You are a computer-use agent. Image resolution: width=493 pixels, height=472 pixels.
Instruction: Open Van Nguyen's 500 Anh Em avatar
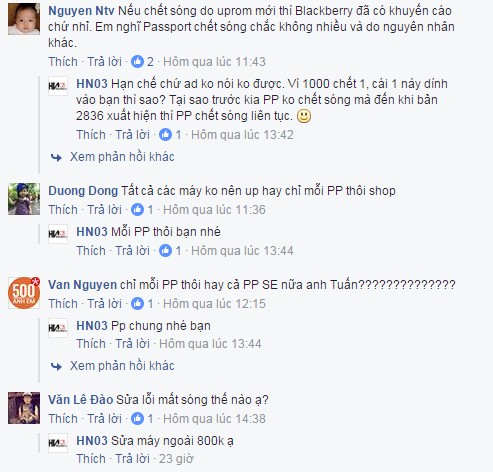pyautogui.click(x=24, y=293)
